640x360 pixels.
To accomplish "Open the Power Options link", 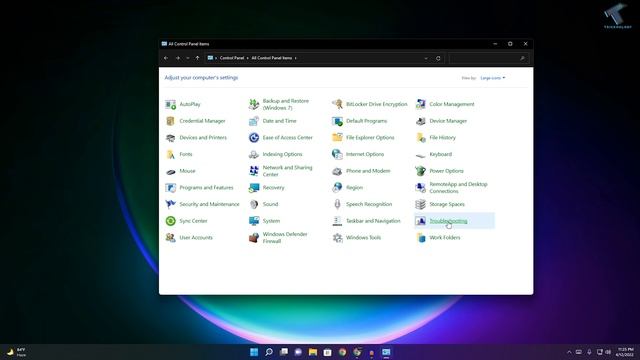I will (446, 171).
